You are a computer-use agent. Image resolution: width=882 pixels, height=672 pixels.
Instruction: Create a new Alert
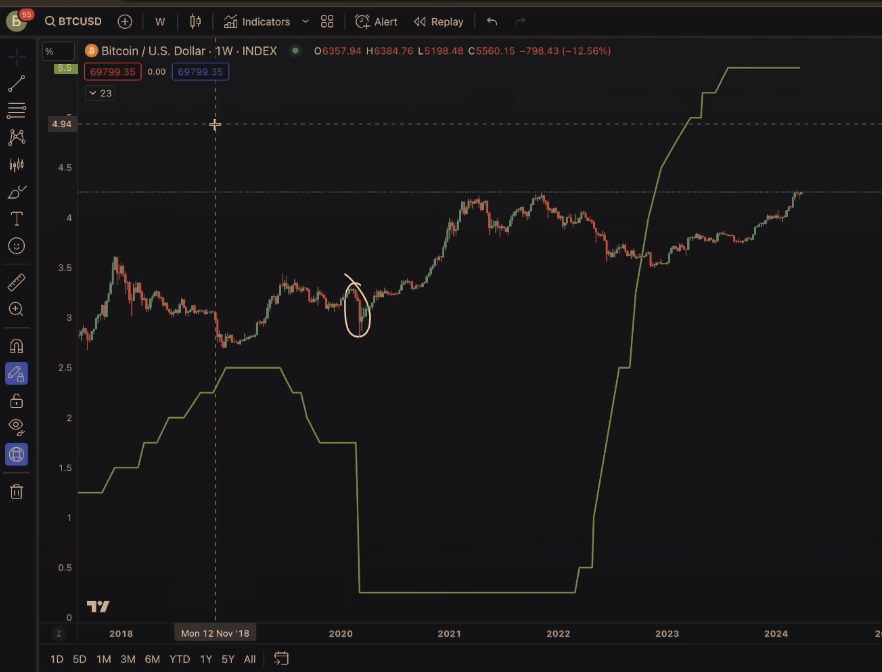point(376,21)
